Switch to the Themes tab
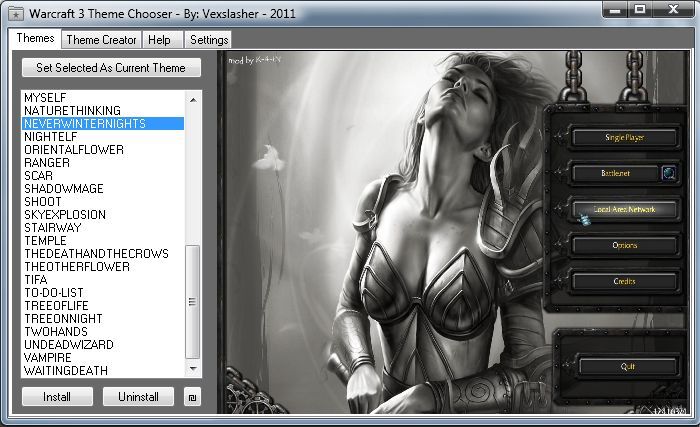The width and height of the screenshot is (700, 427). 35,38
